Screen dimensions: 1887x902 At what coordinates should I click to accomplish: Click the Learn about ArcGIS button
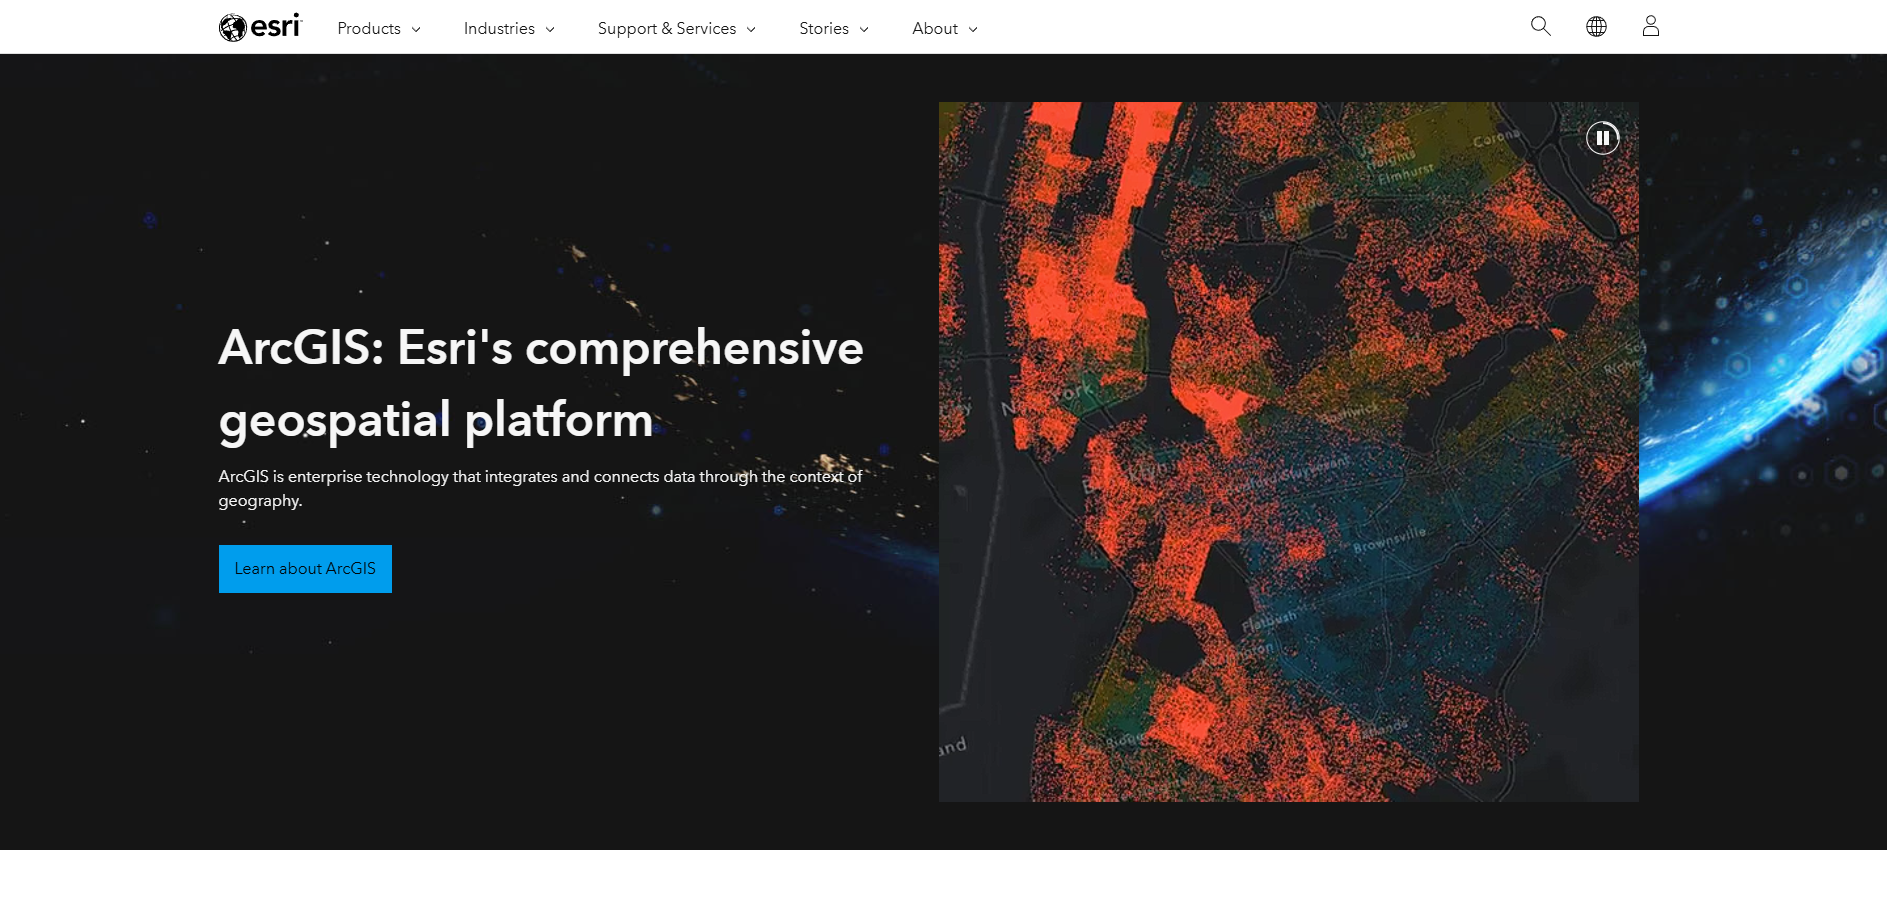pos(305,568)
